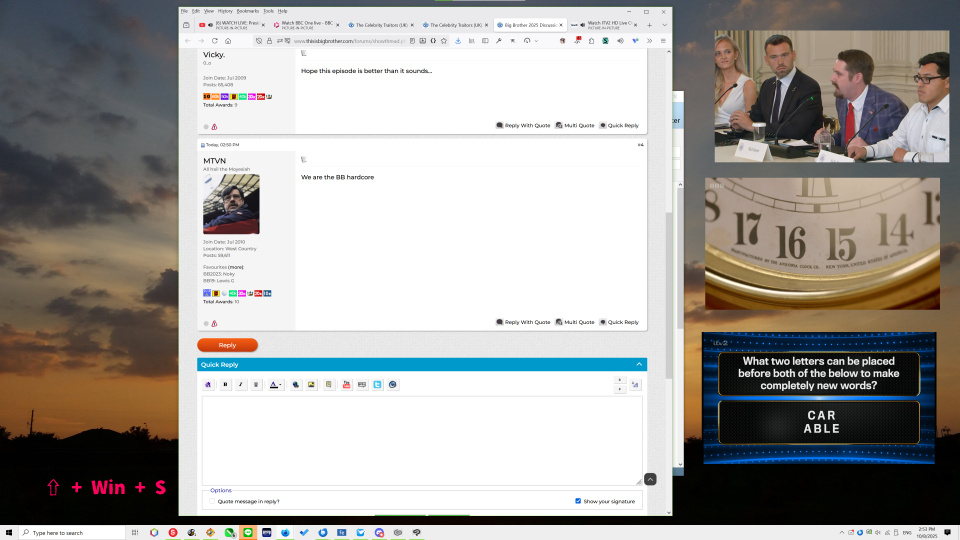The height and width of the screenshot is (540, 960).
Task: Toggle bold formatting in Quick Reply editor
Action: pyautogui.click(x=225, y=384)
